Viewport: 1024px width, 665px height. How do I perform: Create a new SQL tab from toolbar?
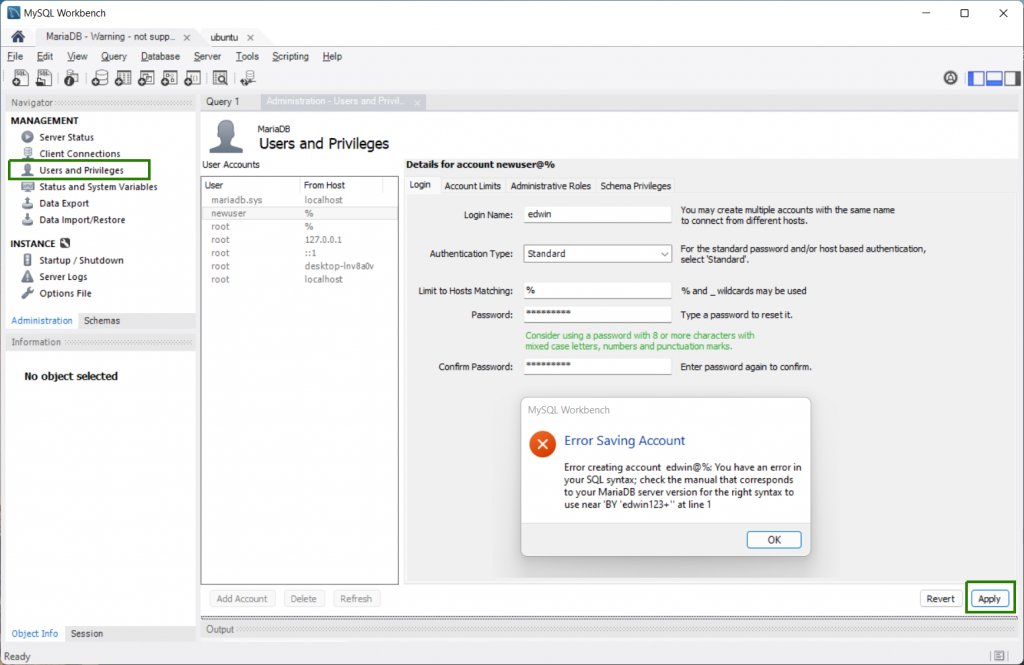tap(20, 78)
